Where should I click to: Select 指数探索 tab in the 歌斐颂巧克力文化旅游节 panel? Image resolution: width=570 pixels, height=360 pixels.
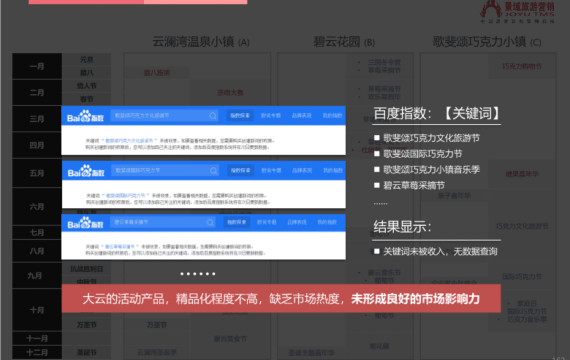pos(240,116)
